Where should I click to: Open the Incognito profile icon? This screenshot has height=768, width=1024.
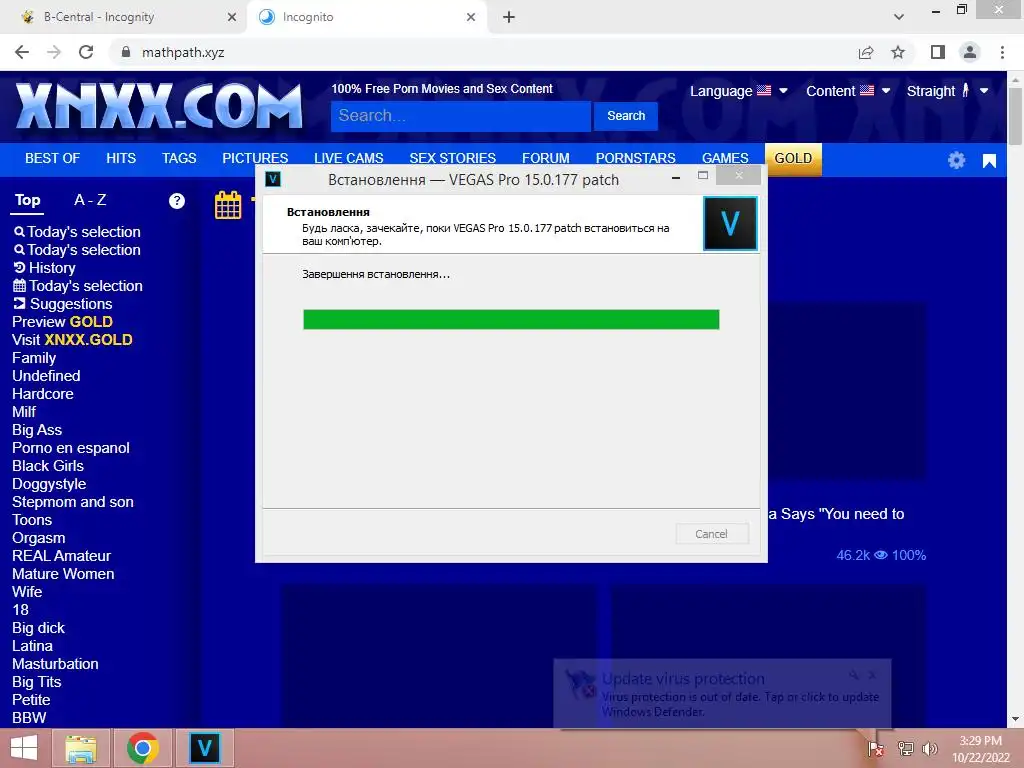click(x=970, y=52)
